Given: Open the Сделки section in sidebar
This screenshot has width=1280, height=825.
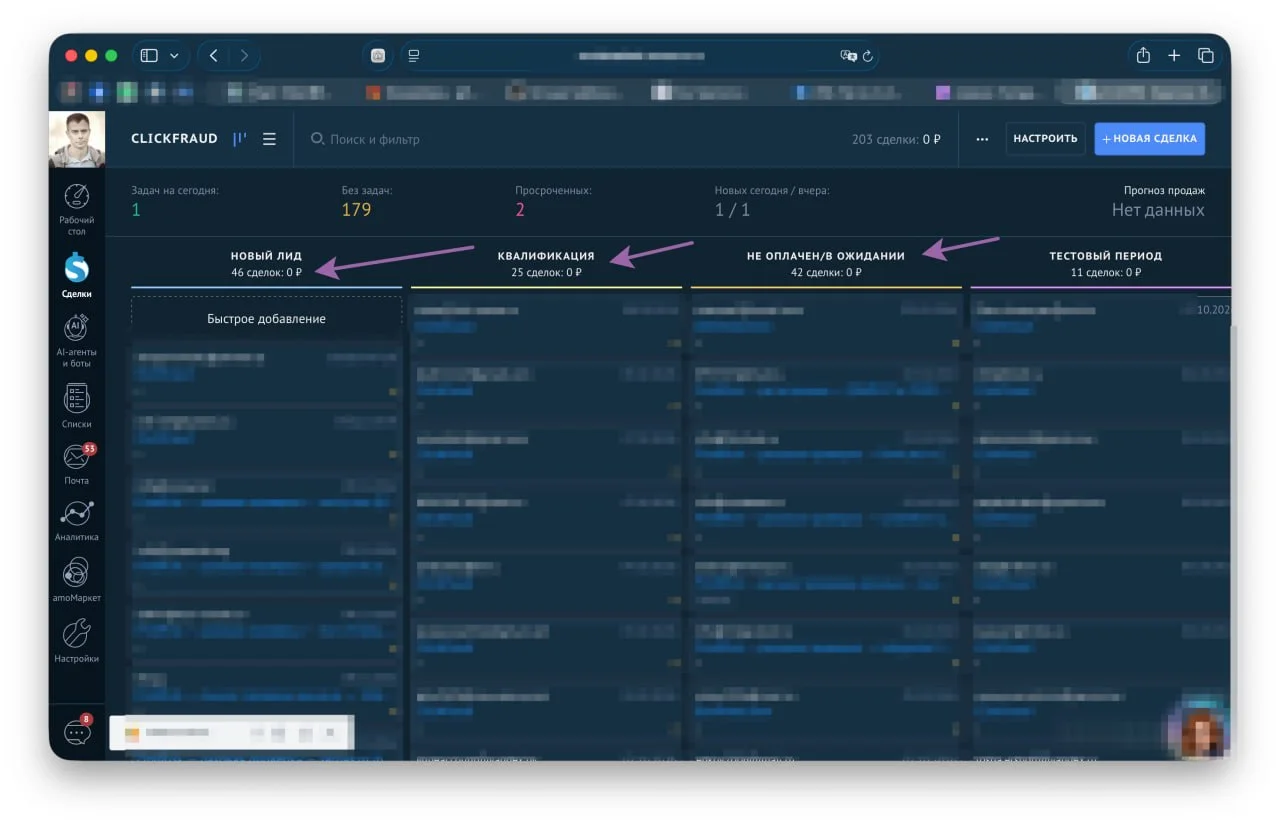Looking at the screenshot, I should click(77, 275).
